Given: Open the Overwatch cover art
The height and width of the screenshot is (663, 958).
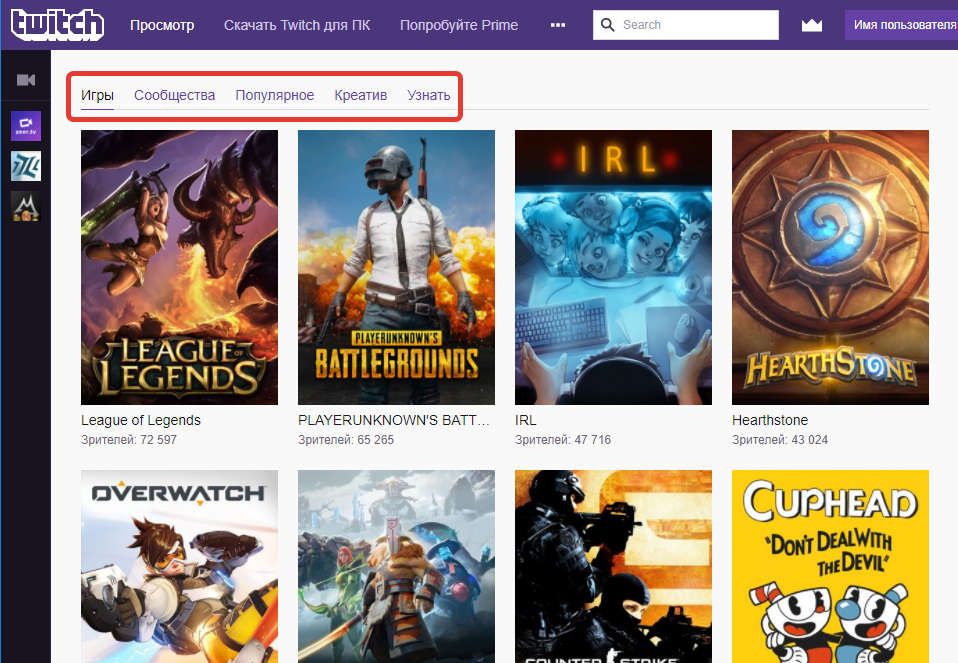Looking at the screenshot, I should [180, 566].
